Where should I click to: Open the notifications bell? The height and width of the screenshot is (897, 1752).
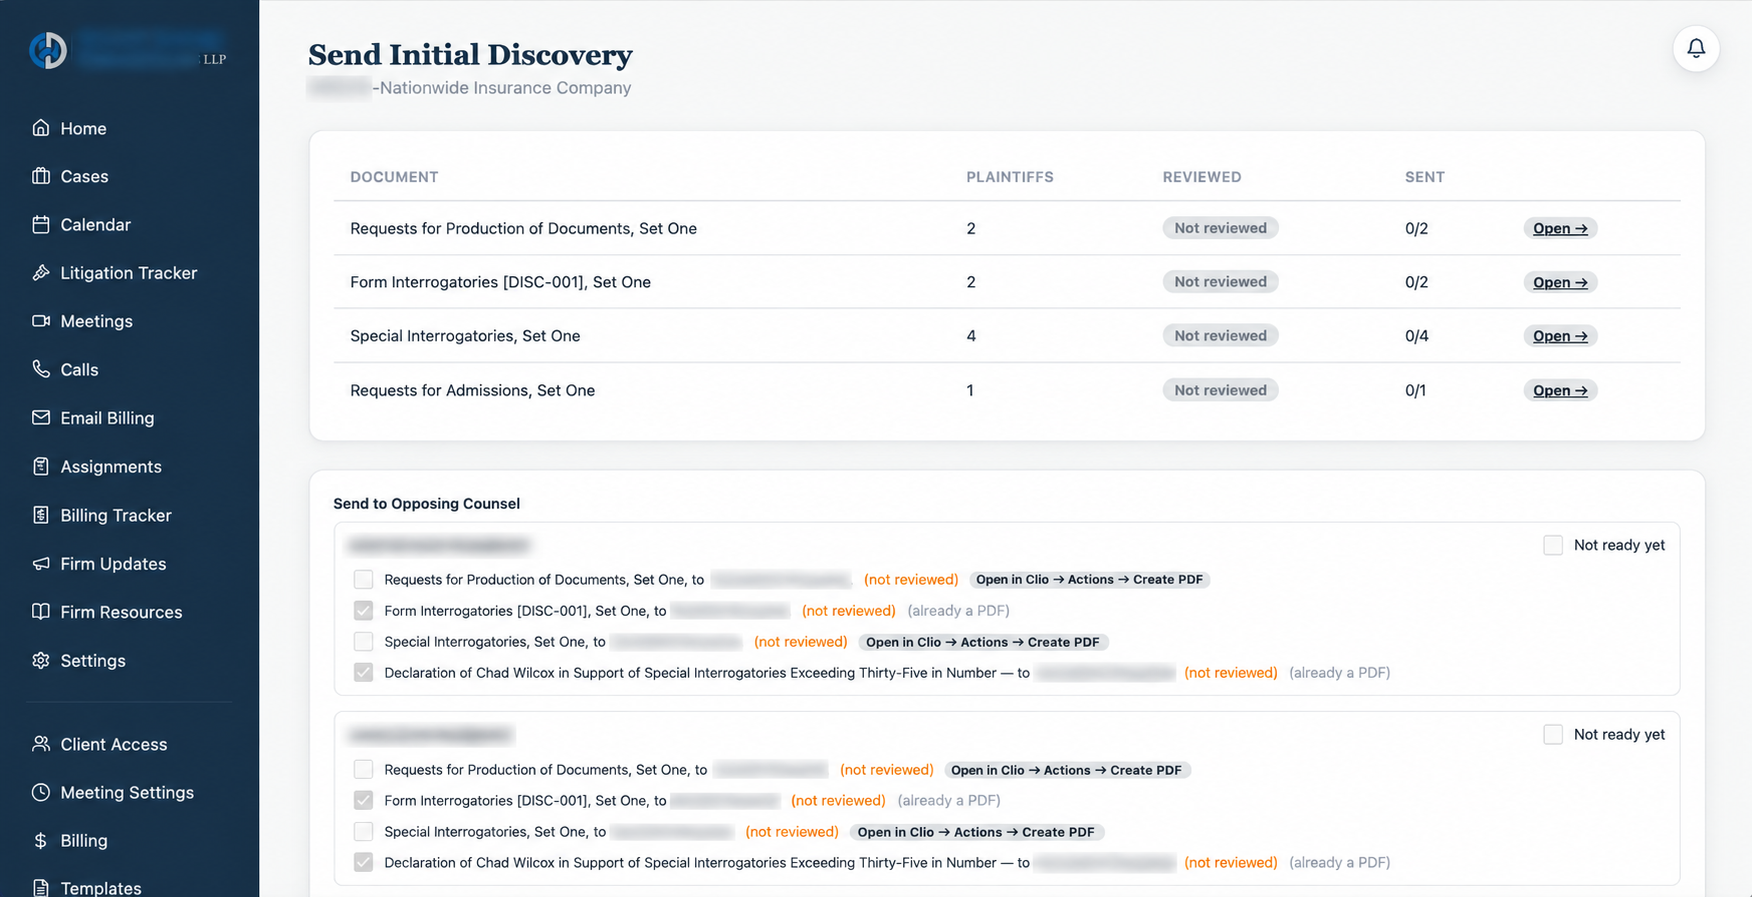click(x=1696, y=48)
